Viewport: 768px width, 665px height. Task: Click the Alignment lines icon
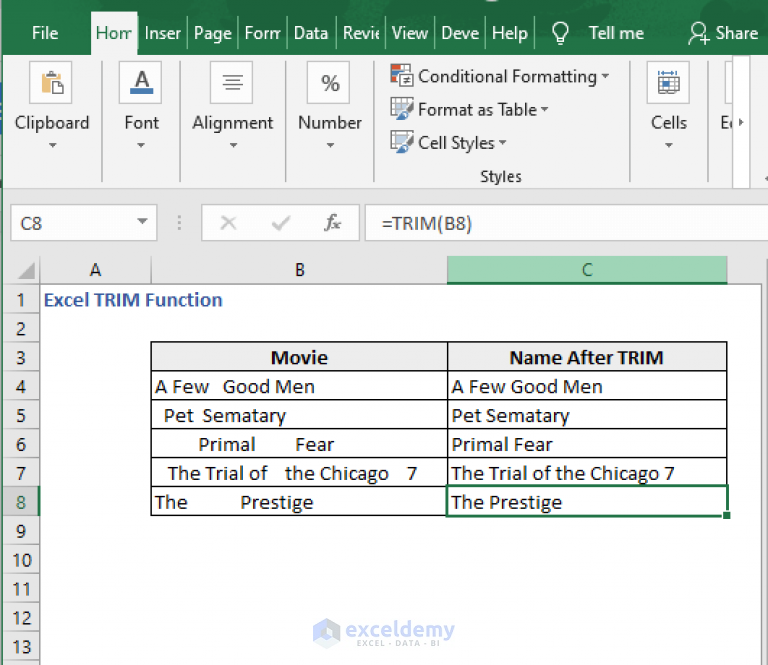click(x=232, y=82)
